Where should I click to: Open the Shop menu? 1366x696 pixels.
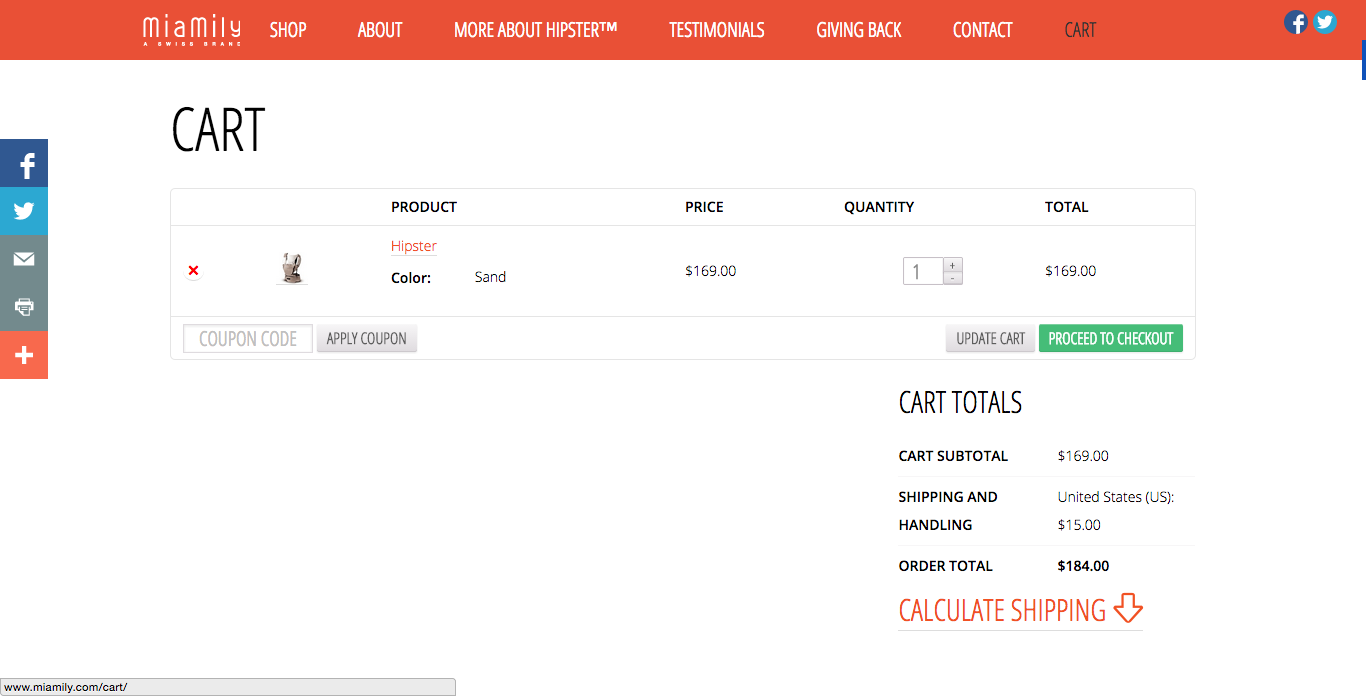(x=288, y=30)
